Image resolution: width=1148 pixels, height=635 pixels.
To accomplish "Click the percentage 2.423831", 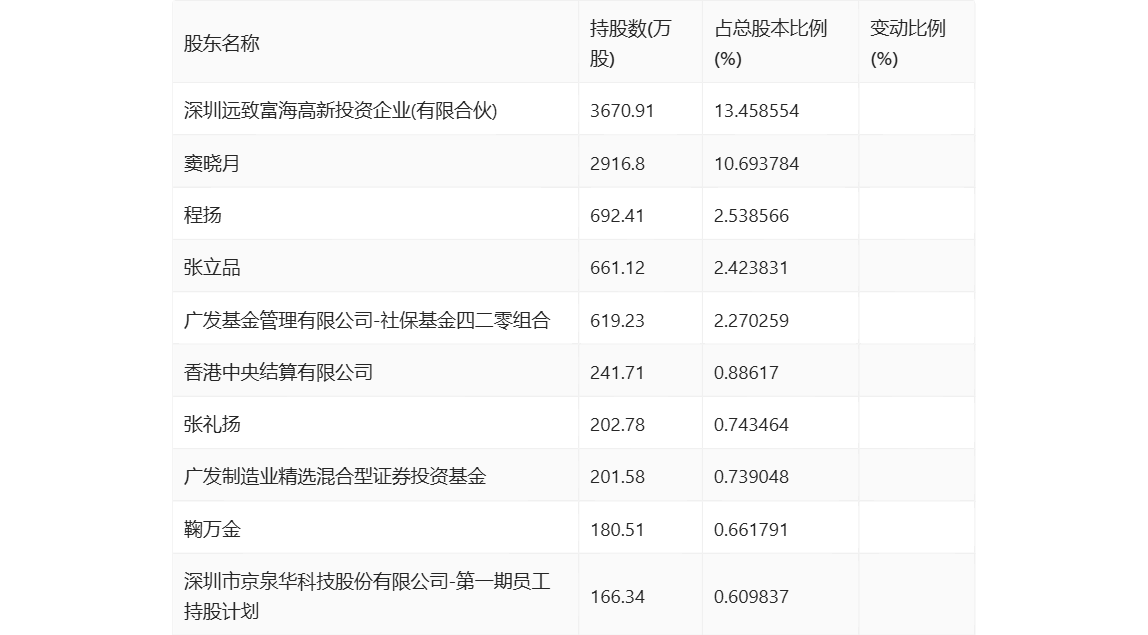I will click(x=751, y=267).
